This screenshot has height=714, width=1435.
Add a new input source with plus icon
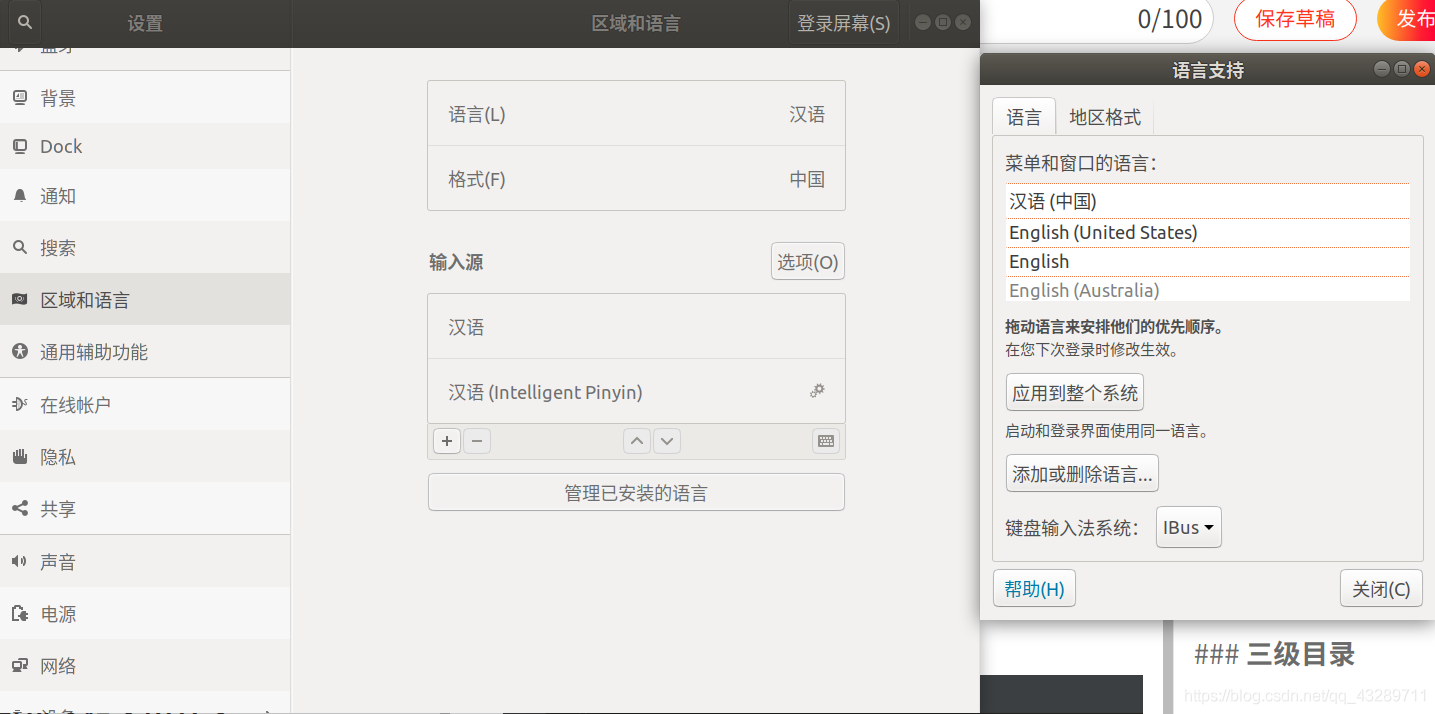(x=446, y=440)
